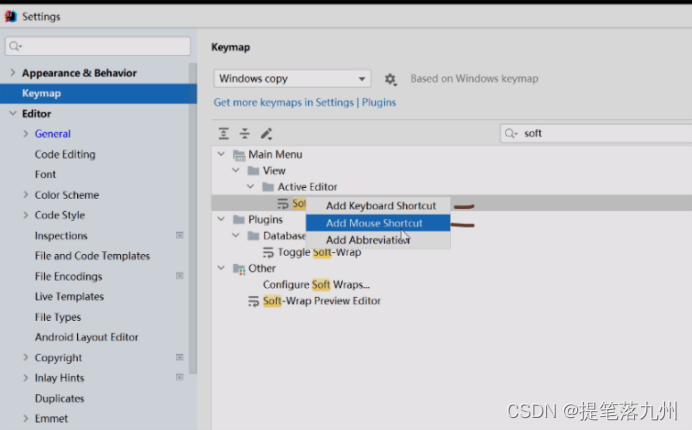
Task: Click Database folder icon in keymap tree
Action: coord(253,236)
